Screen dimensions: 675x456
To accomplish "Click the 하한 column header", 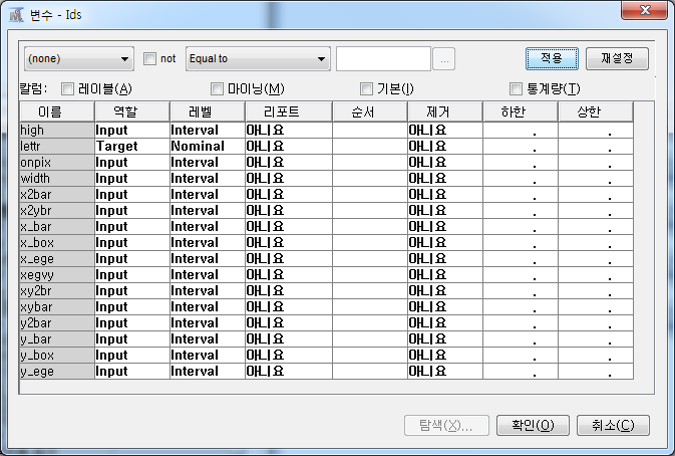I will coord(520,112).
